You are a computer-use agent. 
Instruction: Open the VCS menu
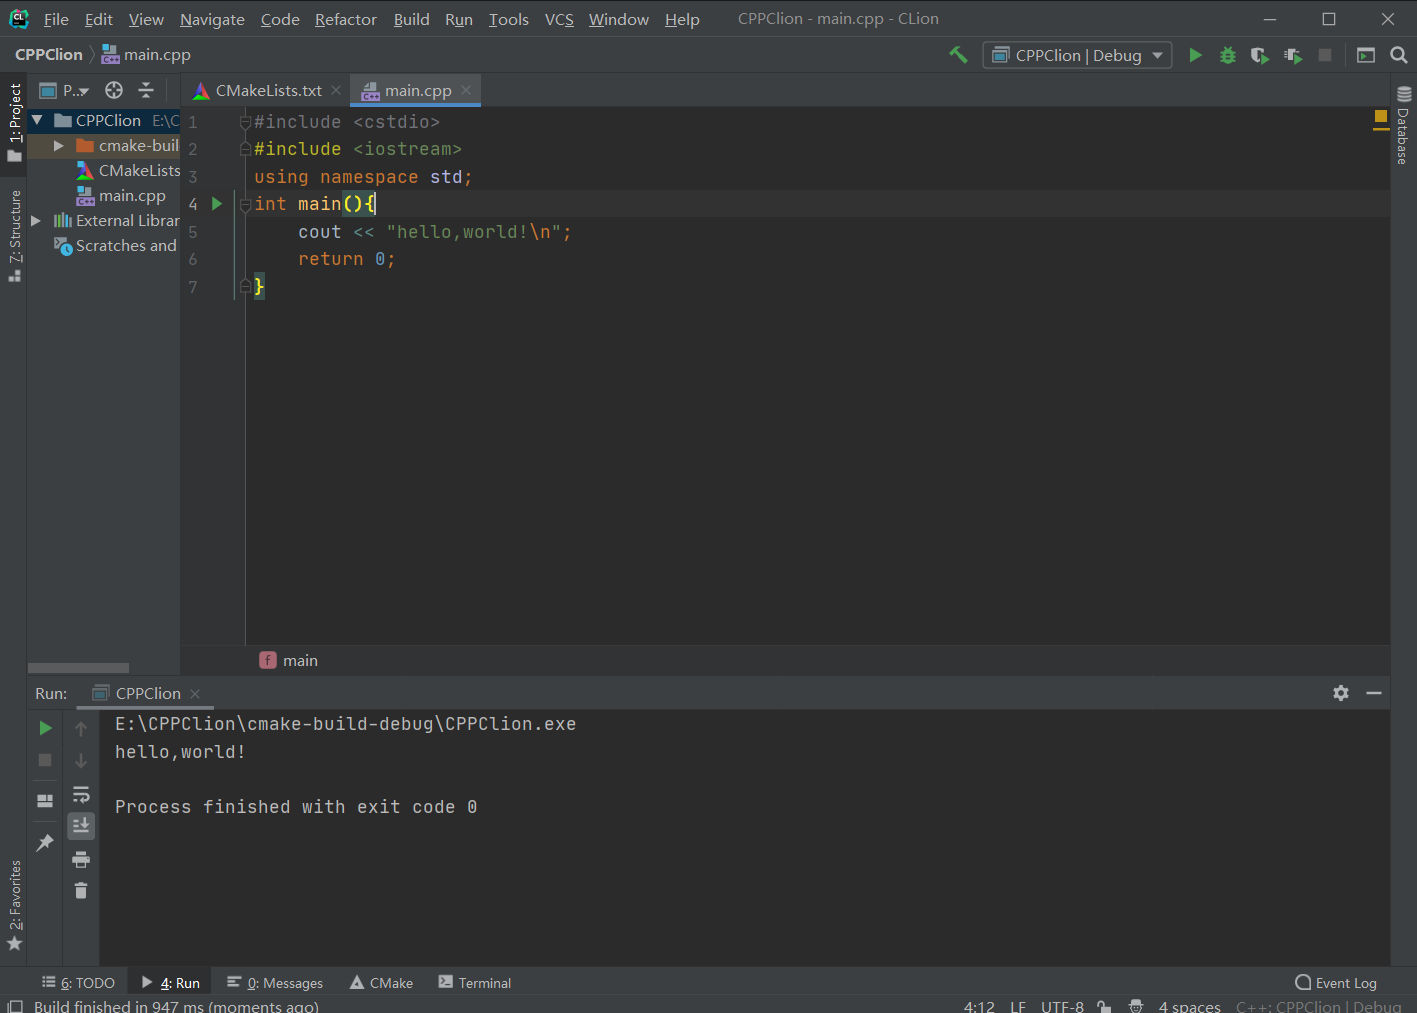[x=559, y=19]
